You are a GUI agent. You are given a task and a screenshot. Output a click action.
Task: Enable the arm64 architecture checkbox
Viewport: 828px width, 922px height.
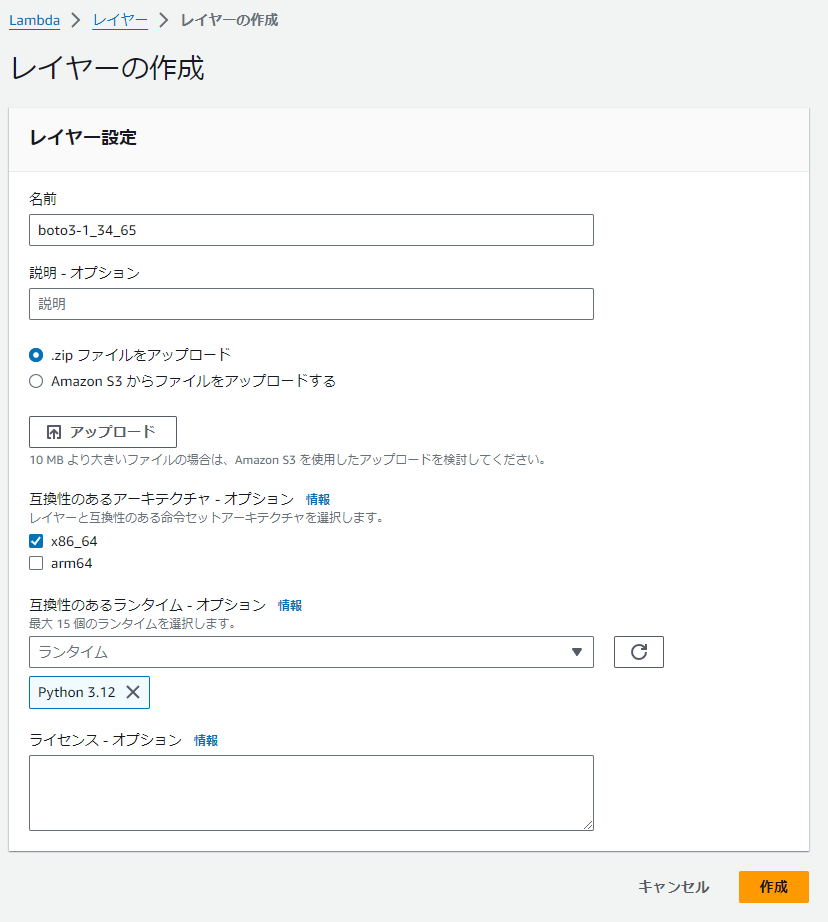click(36, 563)
